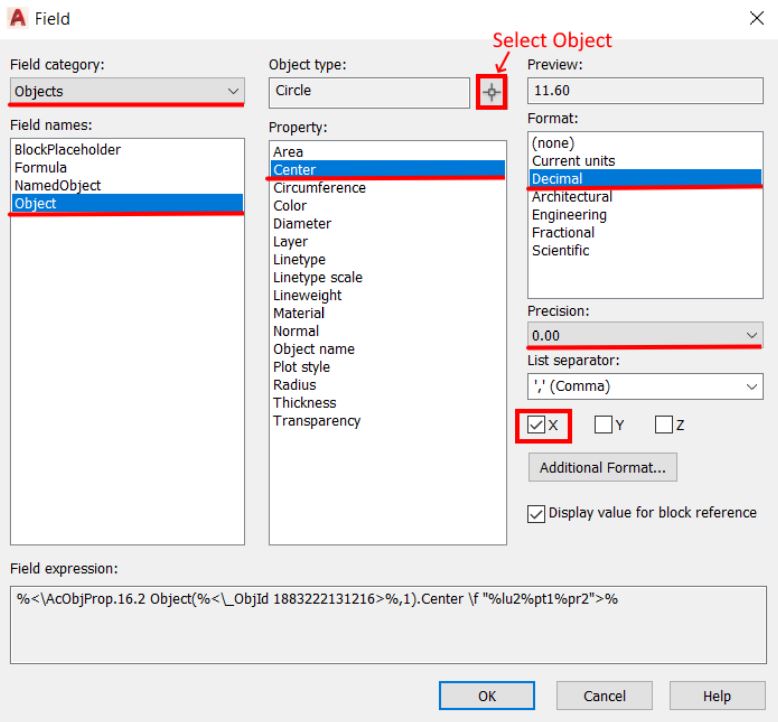This screenshot has height=722, width=778.
Task: Click the Preview field showing 11.60
Action: click(x=645, y=90)
